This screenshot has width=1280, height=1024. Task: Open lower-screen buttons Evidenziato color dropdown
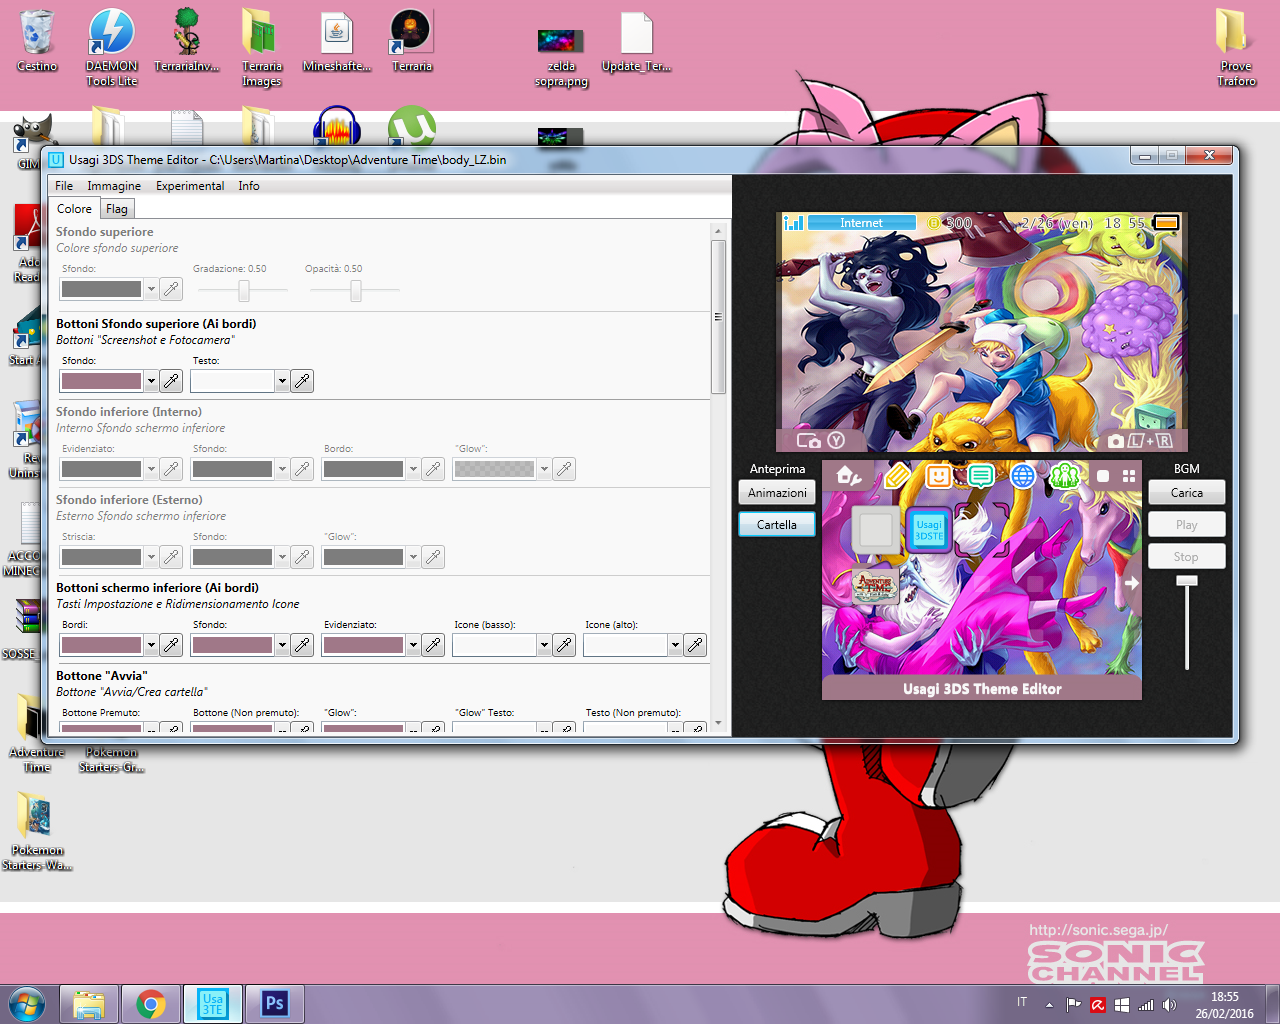pos(413,645)
